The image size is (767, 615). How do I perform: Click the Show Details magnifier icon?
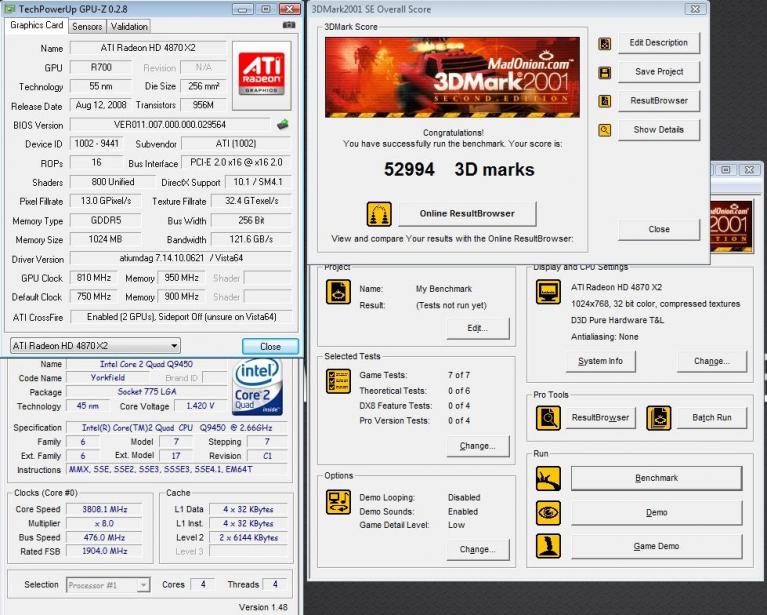click(605, 130)
